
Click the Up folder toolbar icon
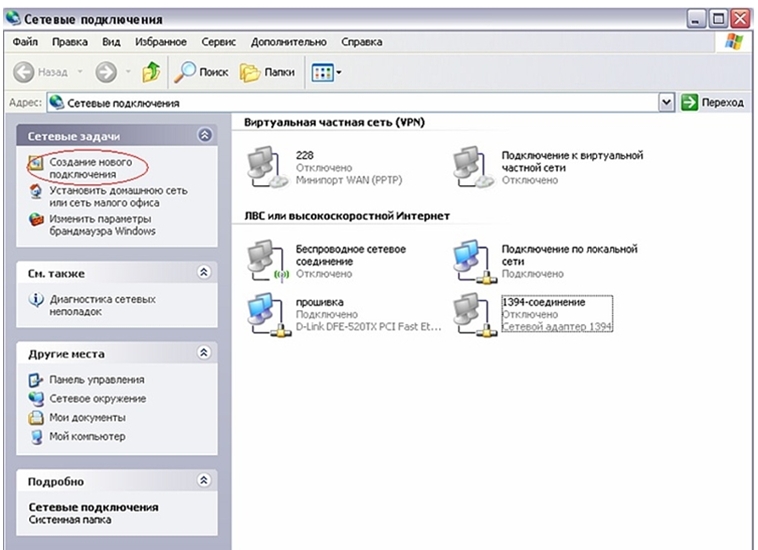pyautogui.click(x=150, y=73)
